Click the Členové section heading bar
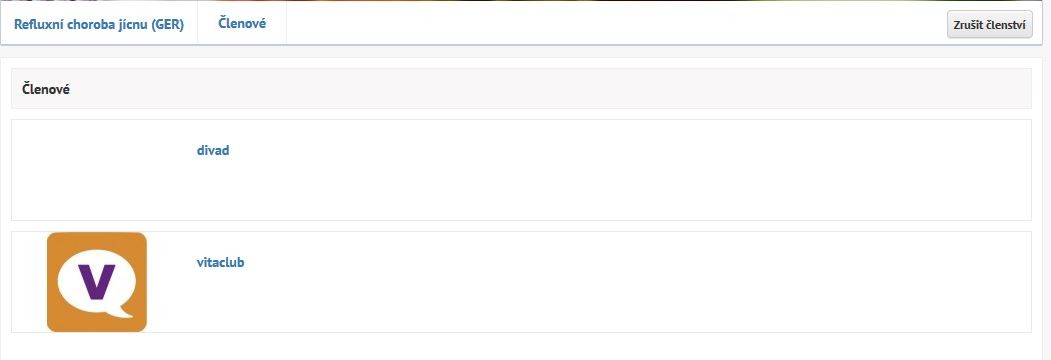Viewport: 1051px width, 360px height. (x=521, y=88)
